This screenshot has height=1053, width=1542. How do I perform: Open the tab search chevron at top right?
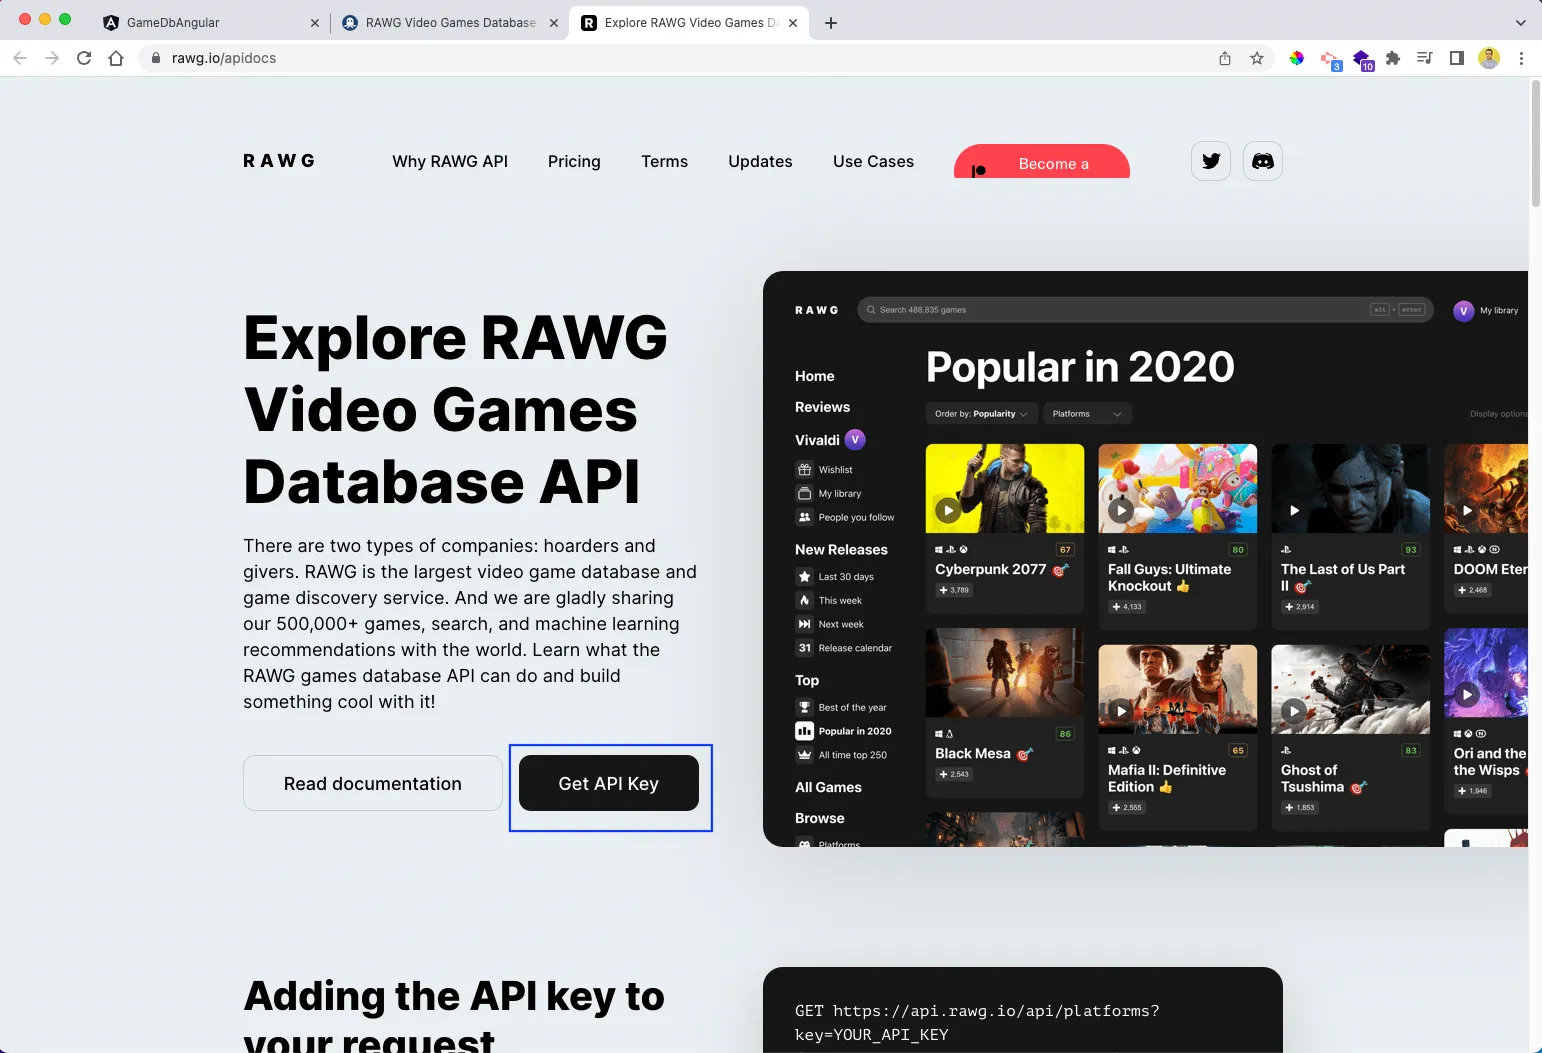click(1521, 22)
